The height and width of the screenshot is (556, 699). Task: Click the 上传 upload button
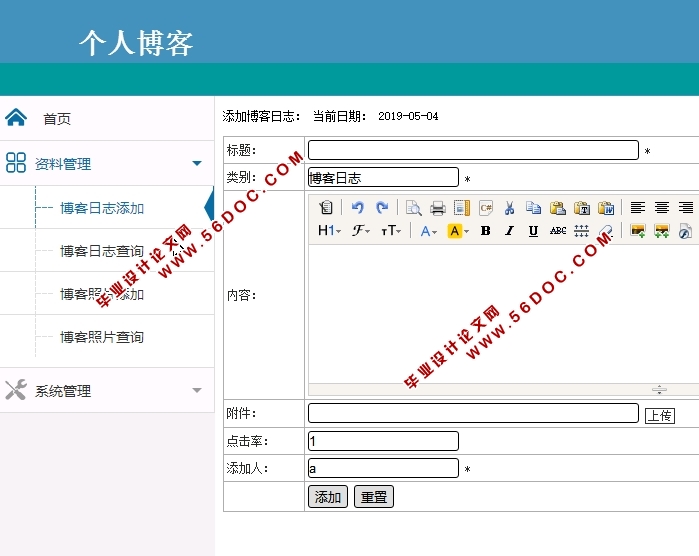point(658,415)
